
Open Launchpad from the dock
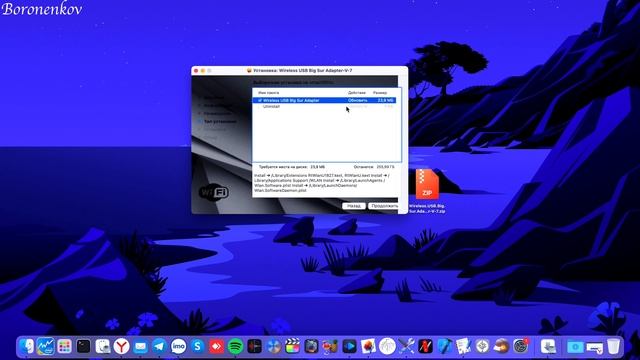[x=64, y=346]
